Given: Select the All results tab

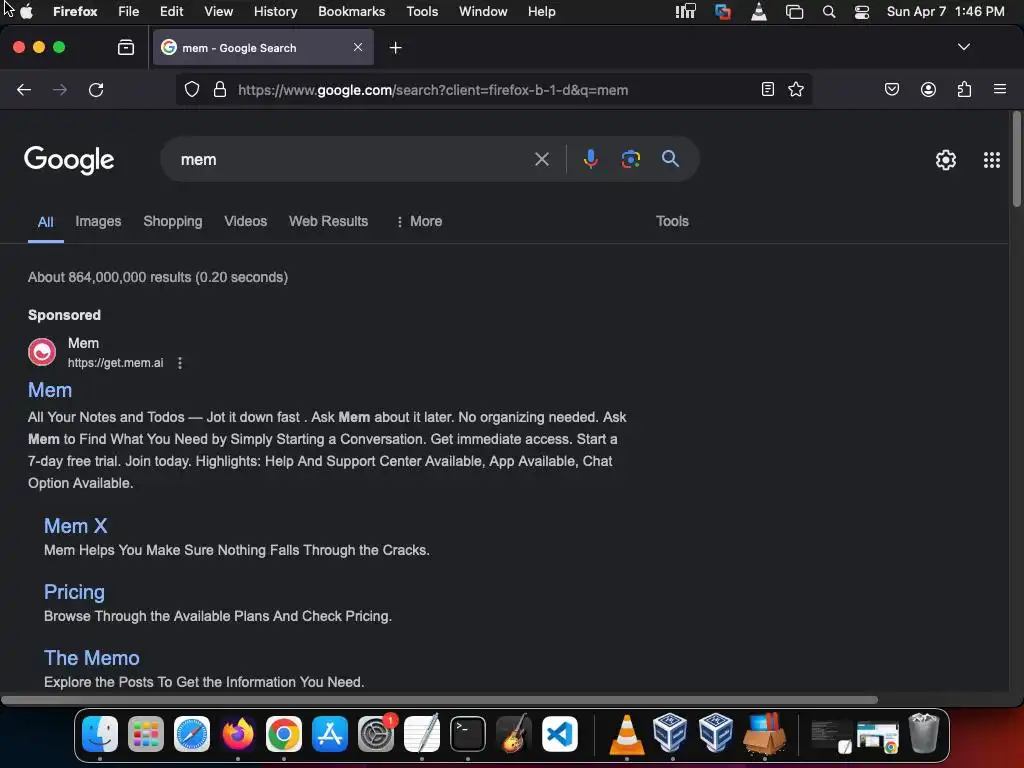Looking at the screenshot, I should (x=46, y=222).
